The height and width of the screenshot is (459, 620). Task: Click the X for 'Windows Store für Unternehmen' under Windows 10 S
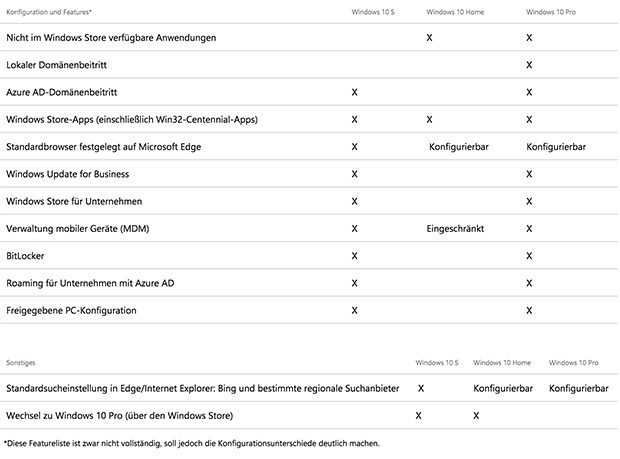click(x=354, y=201)
